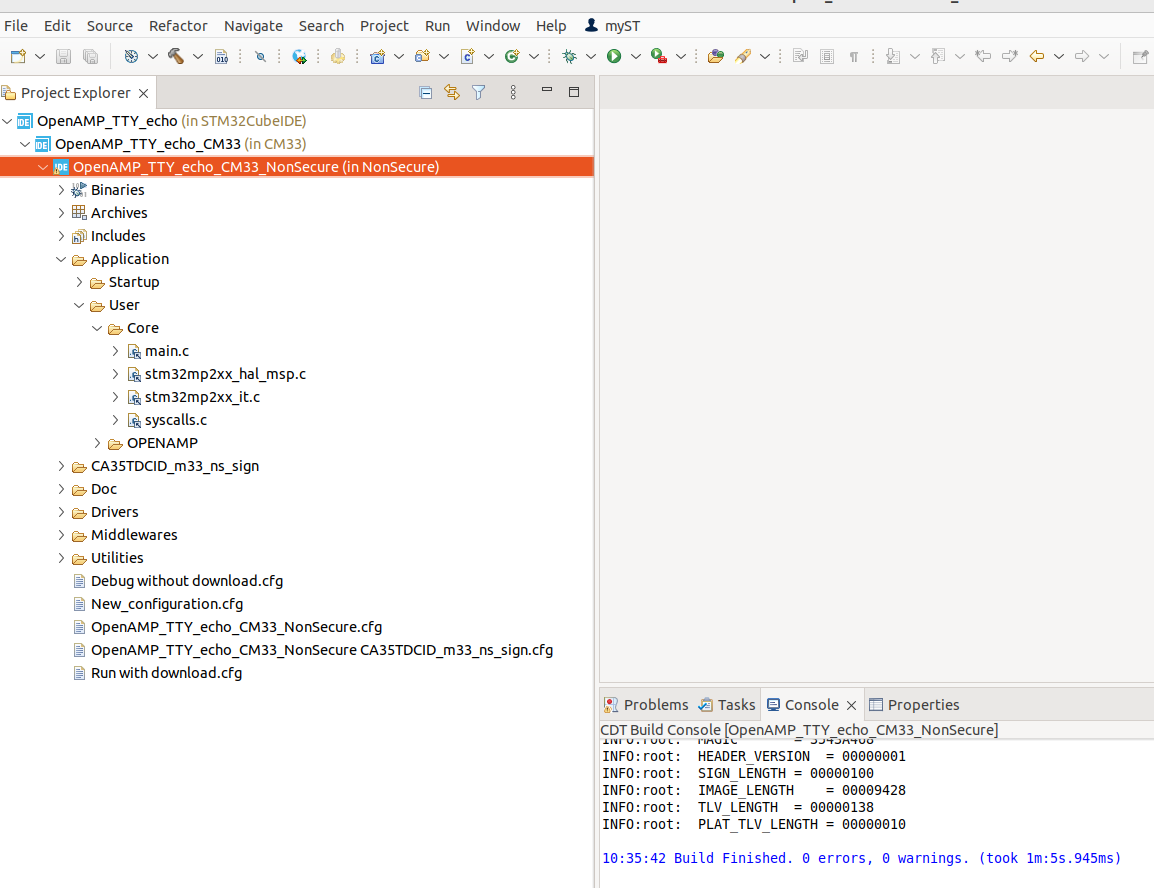Viewport: 1154px width, 888px height.
Task: Click the build configuration gear icon
Action: (131, 56)
